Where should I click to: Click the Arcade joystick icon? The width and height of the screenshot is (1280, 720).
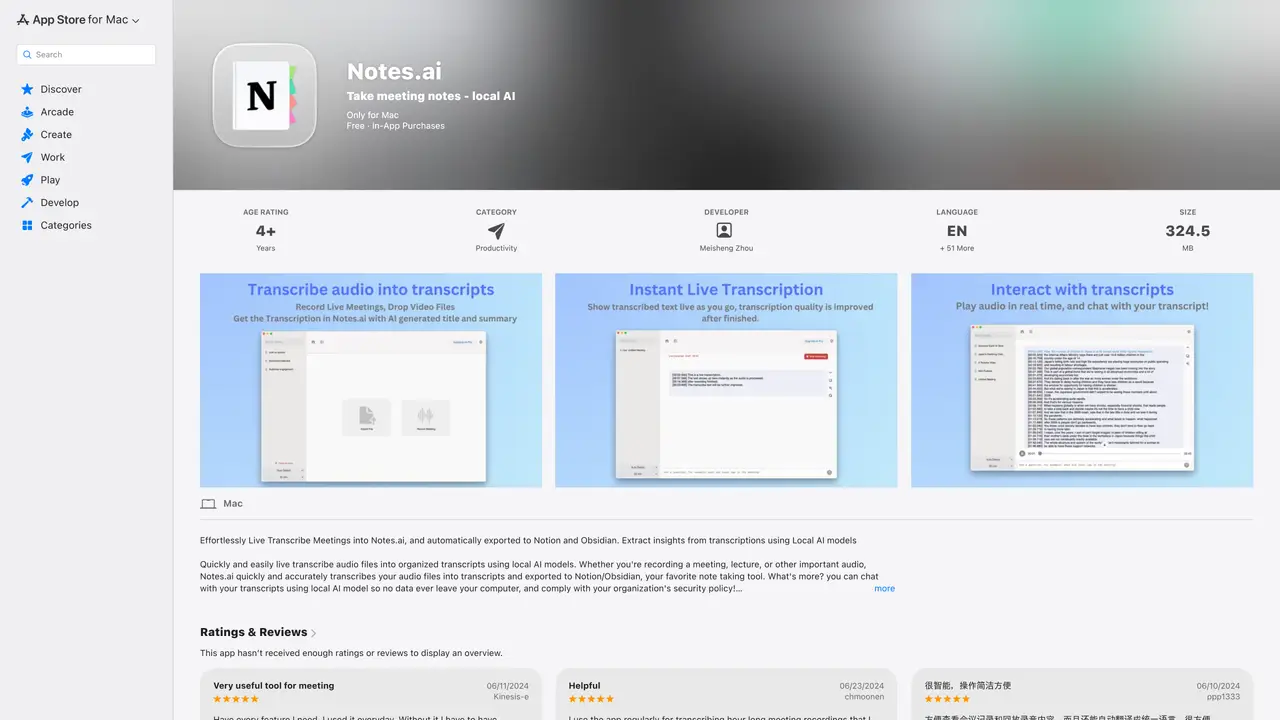point(27,112)
